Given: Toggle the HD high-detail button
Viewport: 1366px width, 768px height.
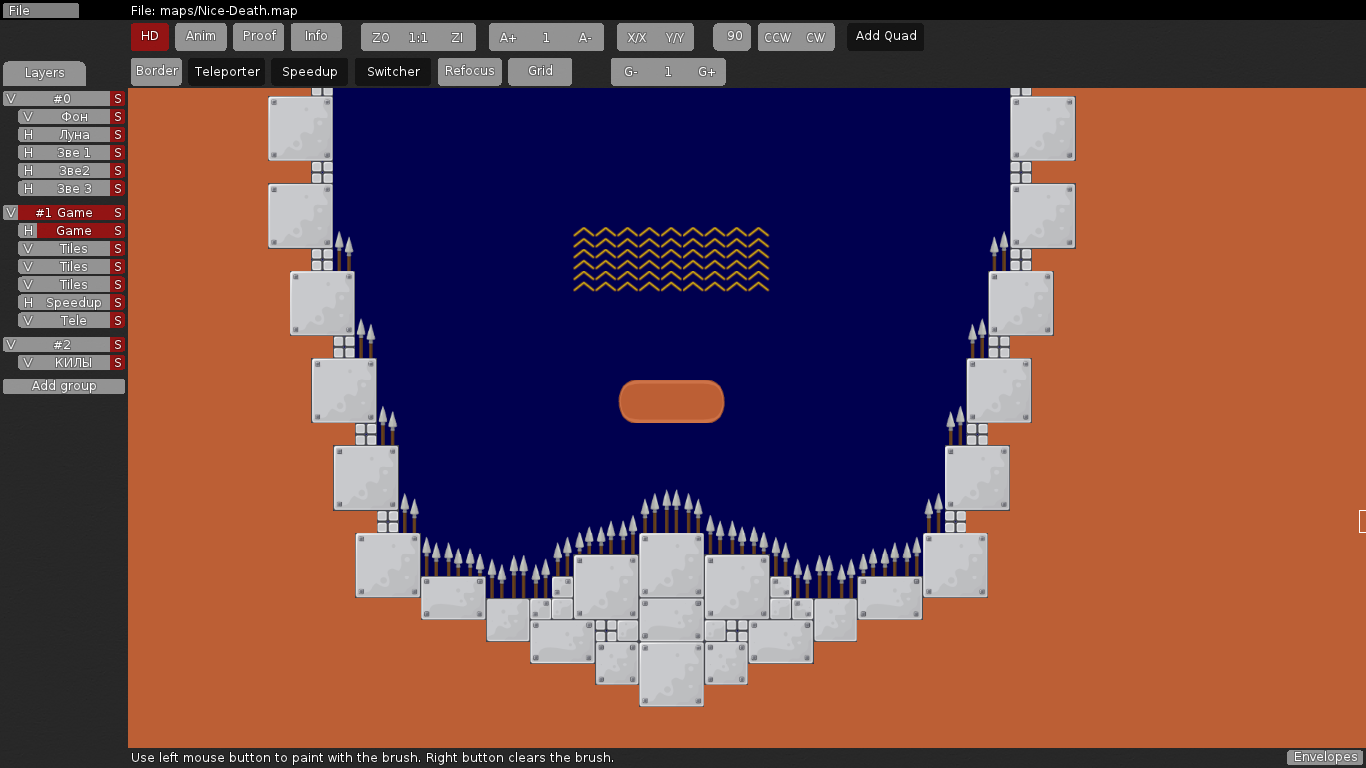Looking at the screenshot, I should (x=150, y=37).
